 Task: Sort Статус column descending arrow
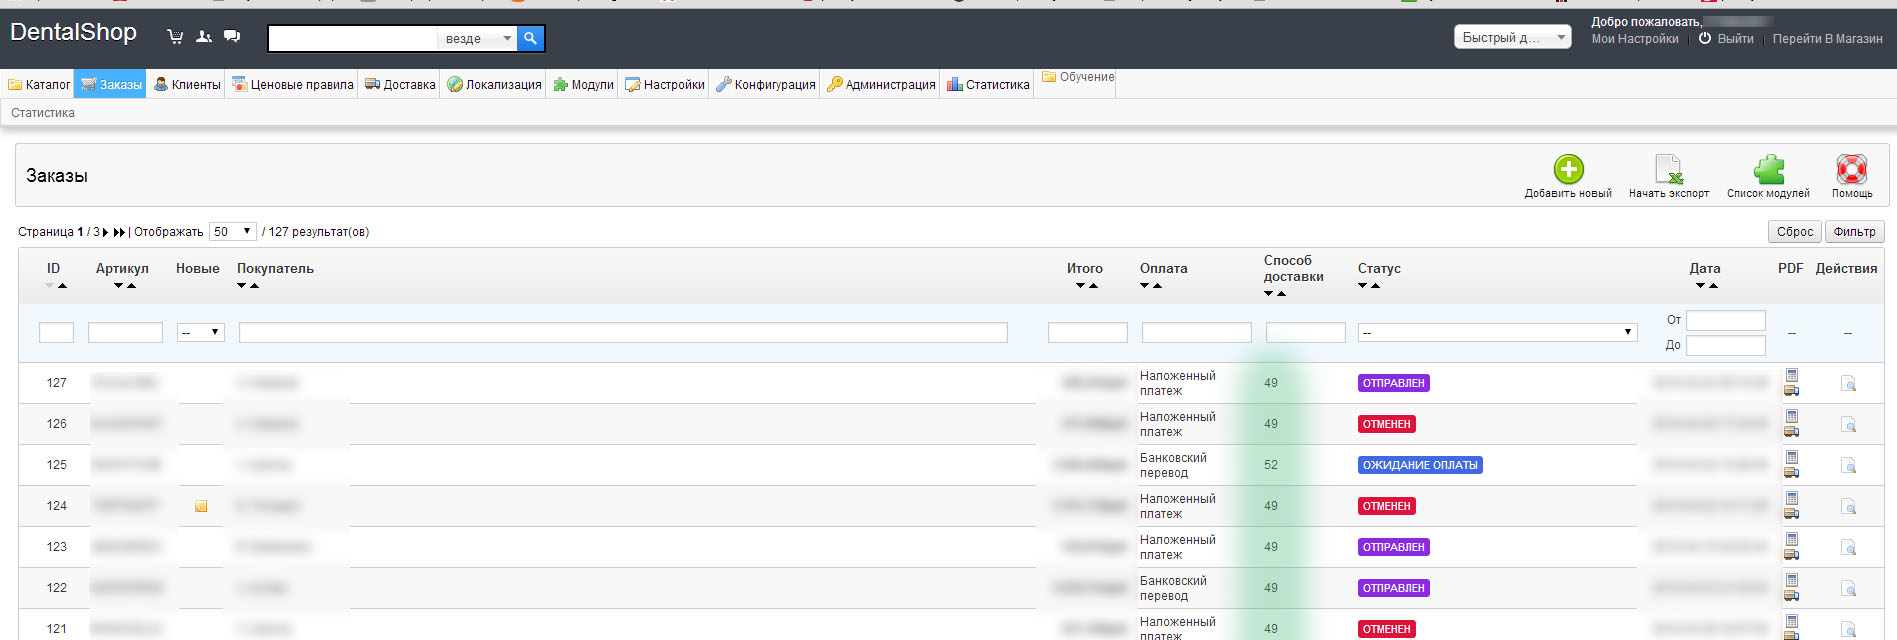pos(1363,286)
